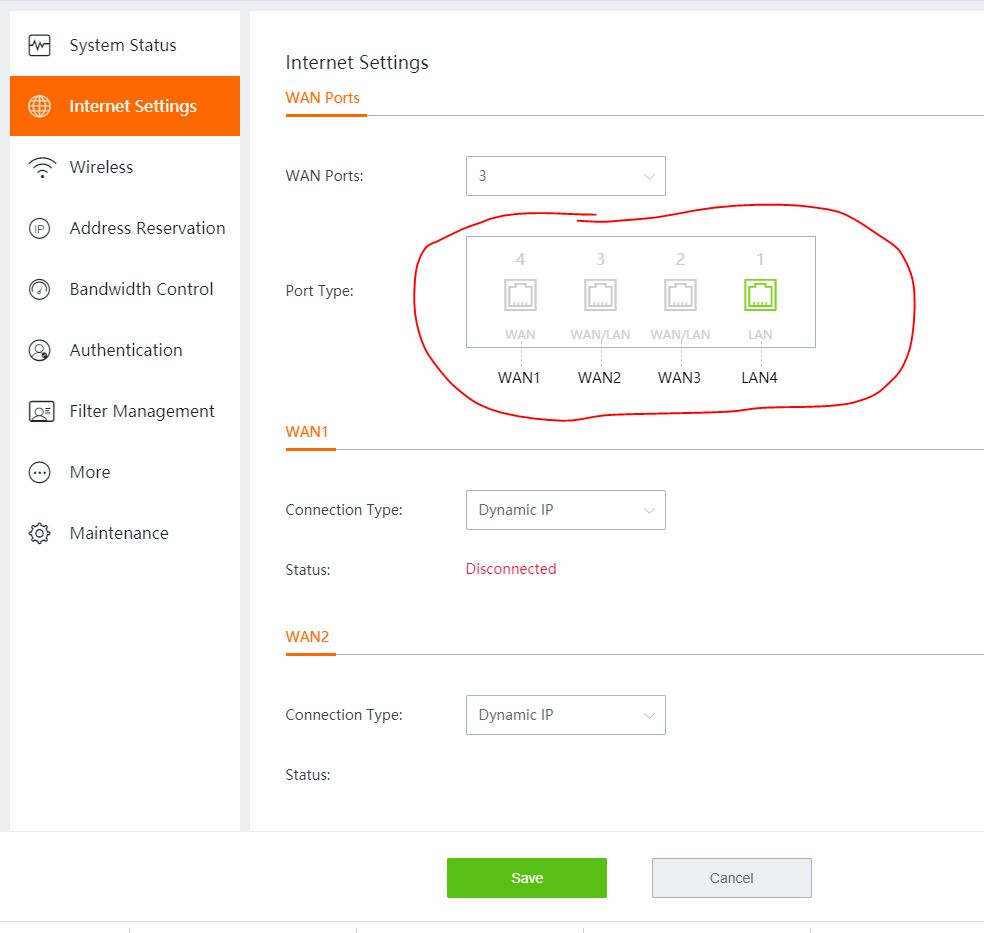Click the green Save button
This screenshot has height=933, width=984.
526,878
